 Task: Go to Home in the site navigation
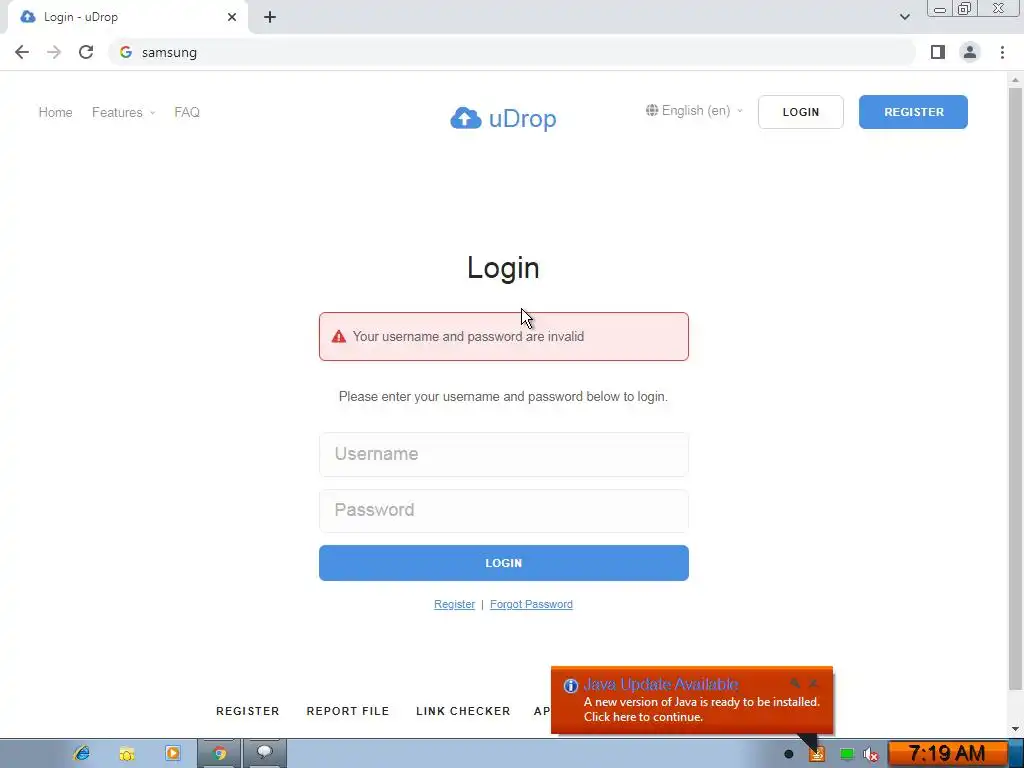[56, 112]
